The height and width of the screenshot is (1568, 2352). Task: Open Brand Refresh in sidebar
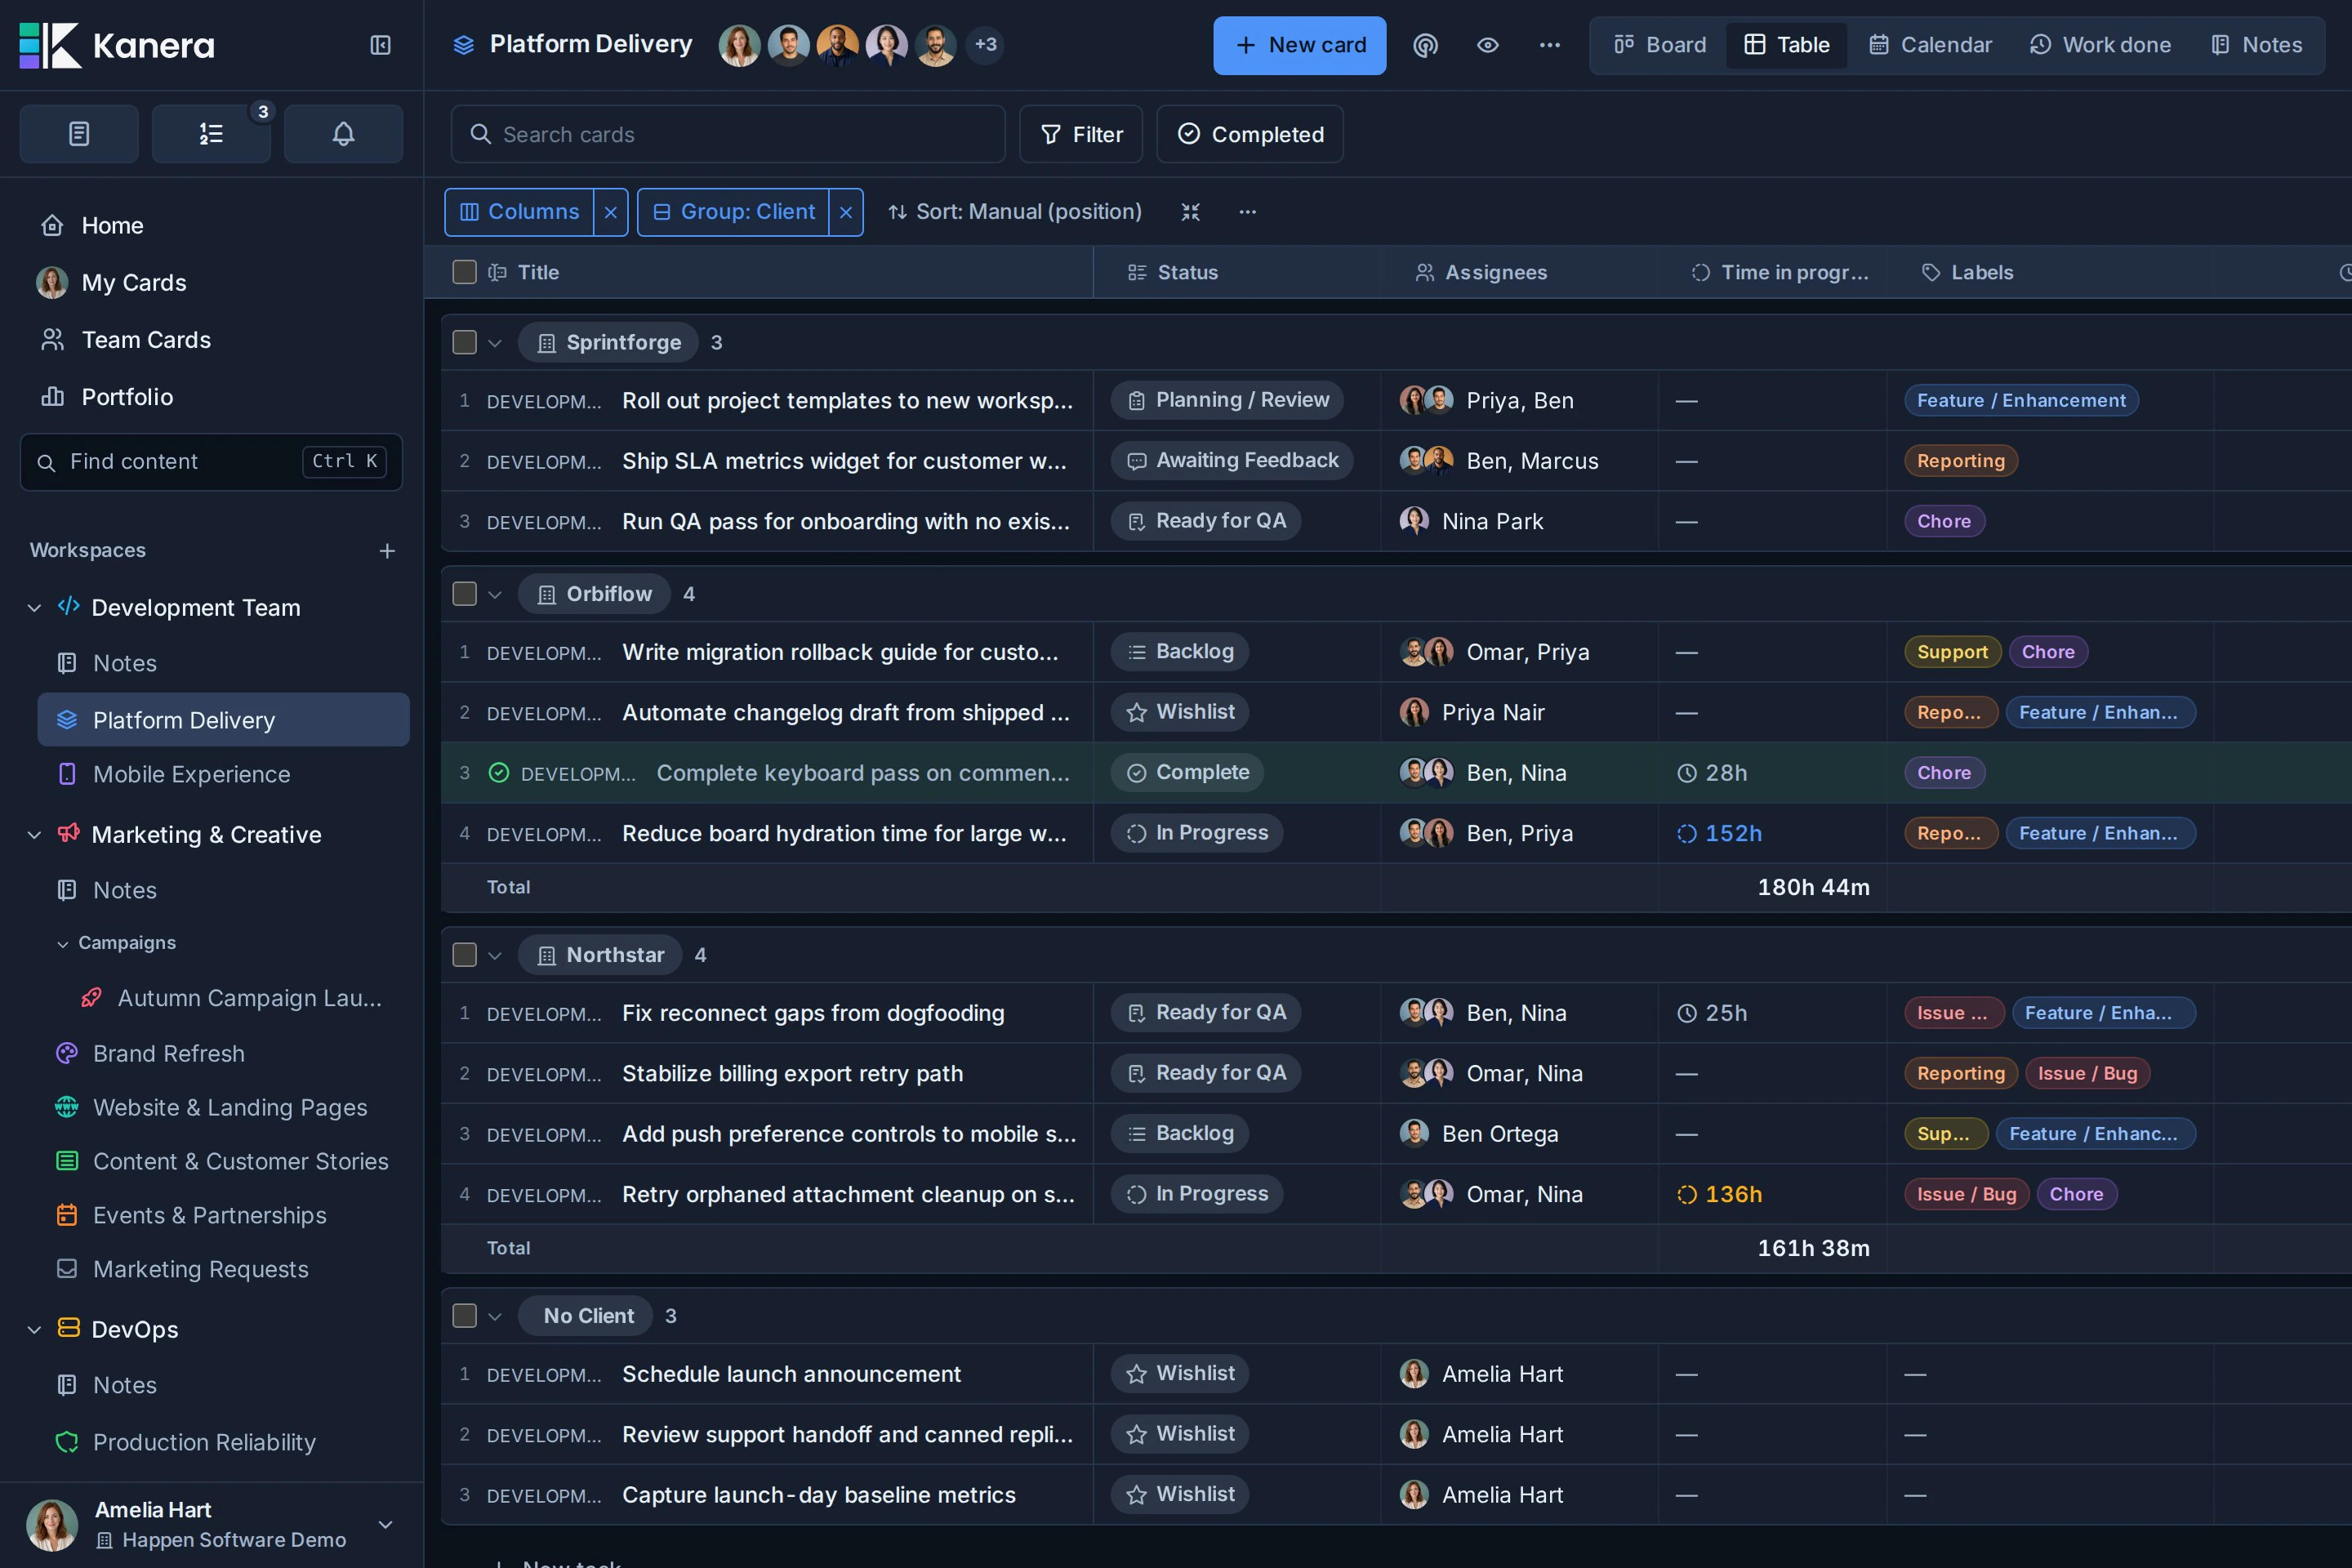(x=168, y=1054)
